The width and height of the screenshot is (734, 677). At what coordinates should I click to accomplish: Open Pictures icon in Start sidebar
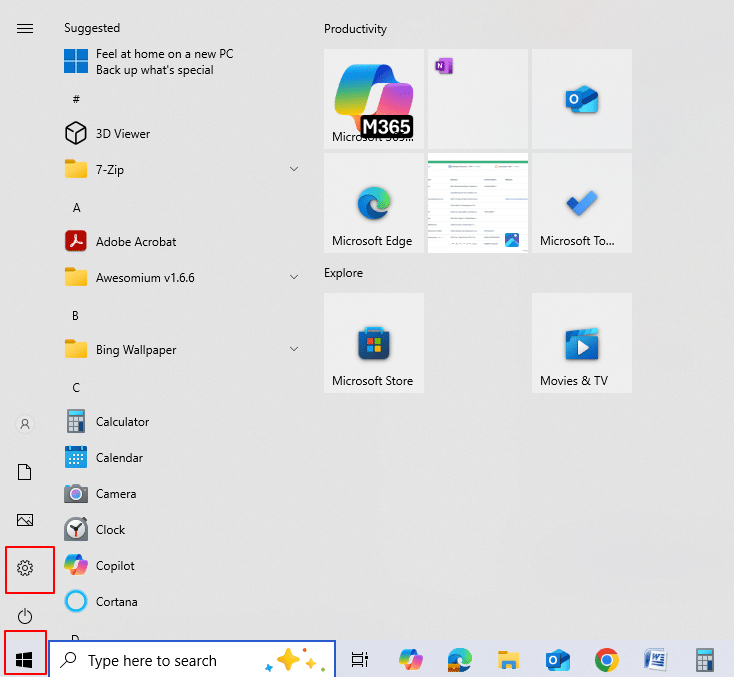click(x=25, y=520)
